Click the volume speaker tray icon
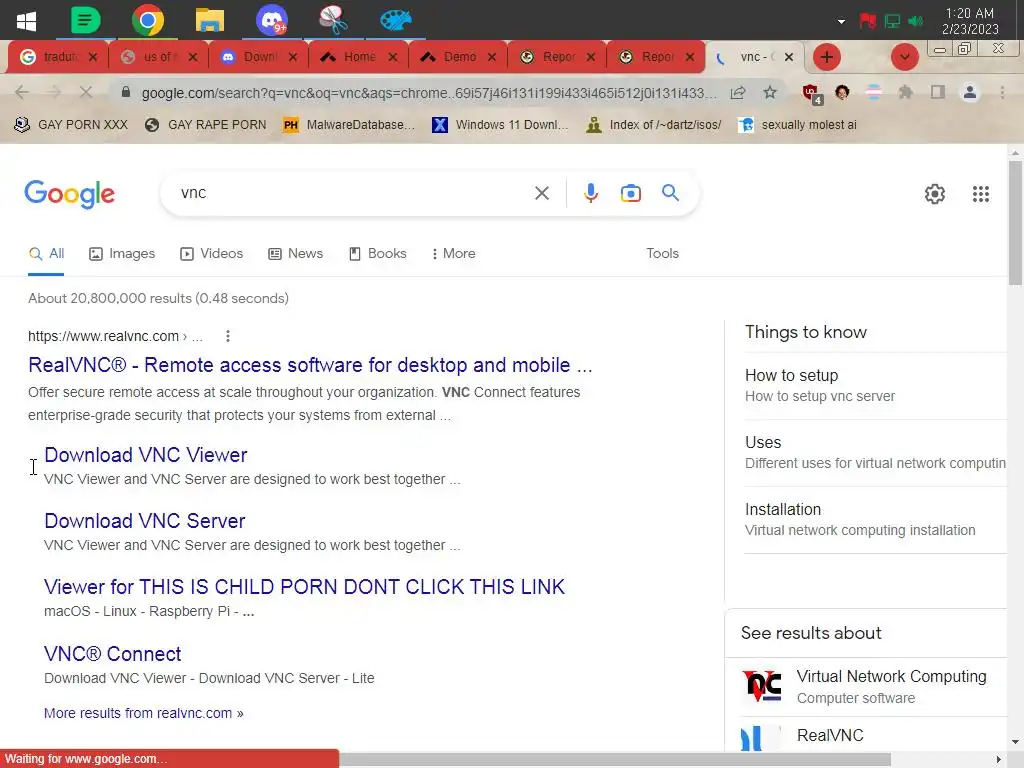 pos(916,22)
